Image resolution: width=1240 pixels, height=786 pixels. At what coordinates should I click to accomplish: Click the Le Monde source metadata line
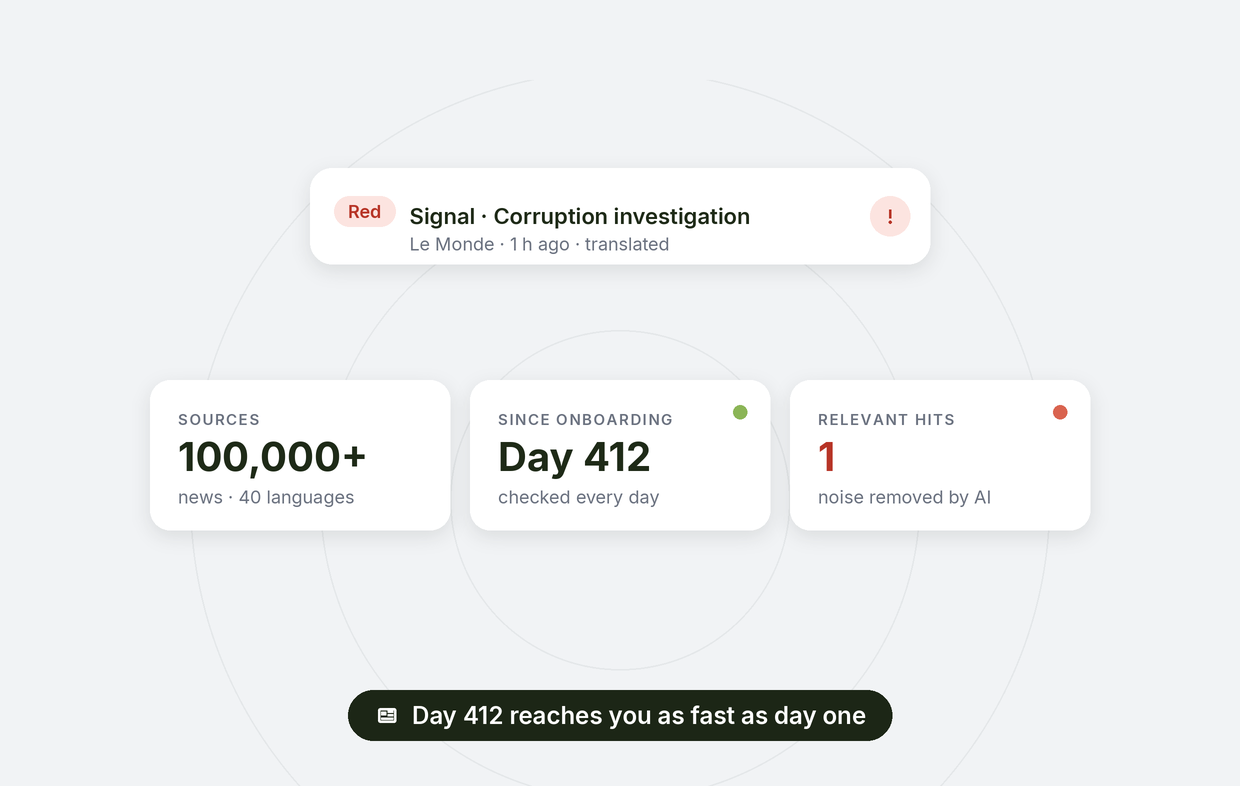(x=539, y=244)
